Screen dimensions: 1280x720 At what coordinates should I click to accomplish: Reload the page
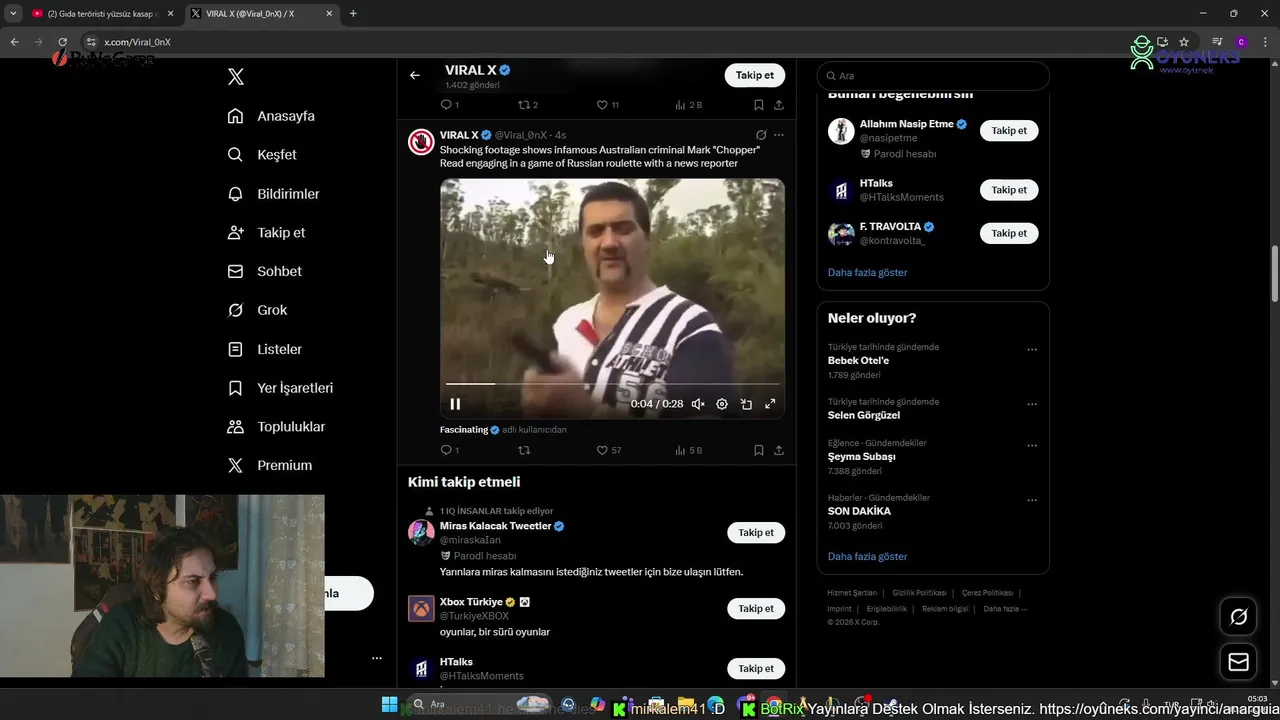[x=62, y=42]
